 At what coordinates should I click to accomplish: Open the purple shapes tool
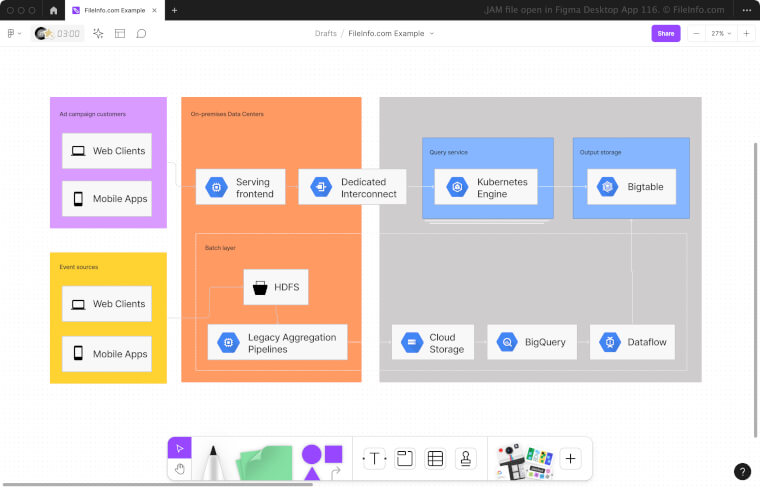(x=322, y=460)
